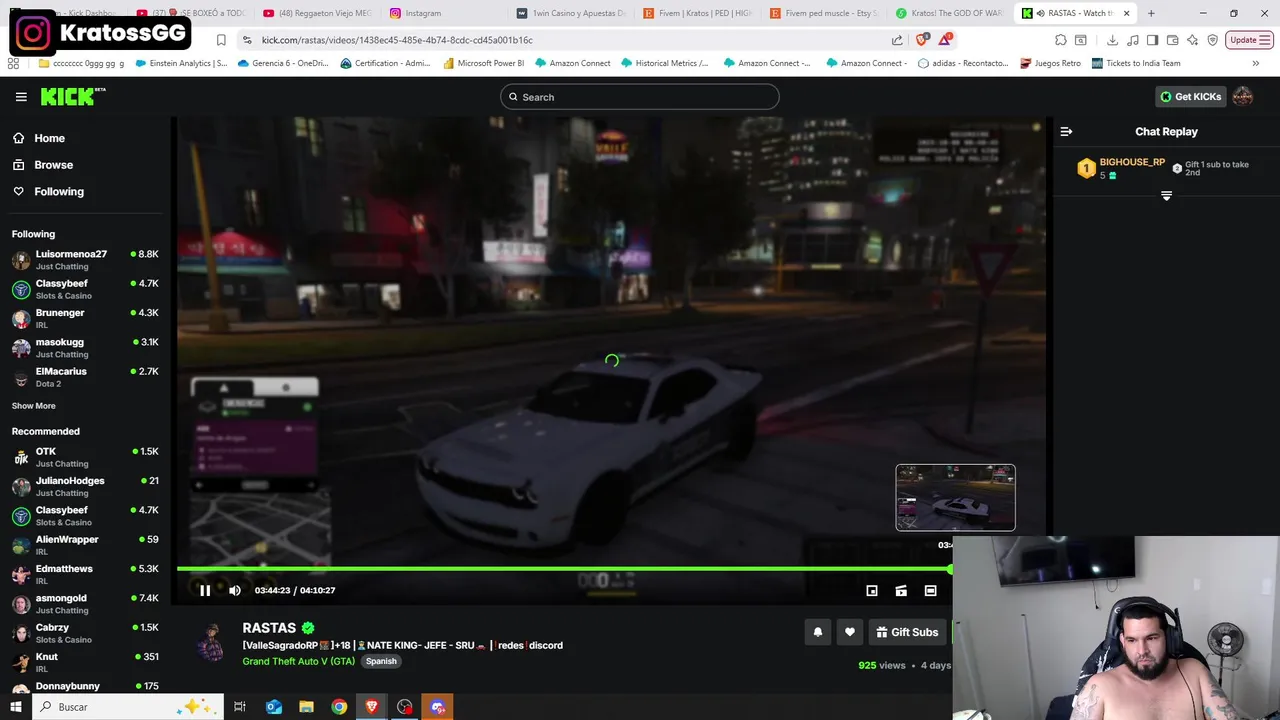This screenshot has height=720, width=1280.
Task: Close the RASTAS browser tab
Action: tap(1127, 13)
